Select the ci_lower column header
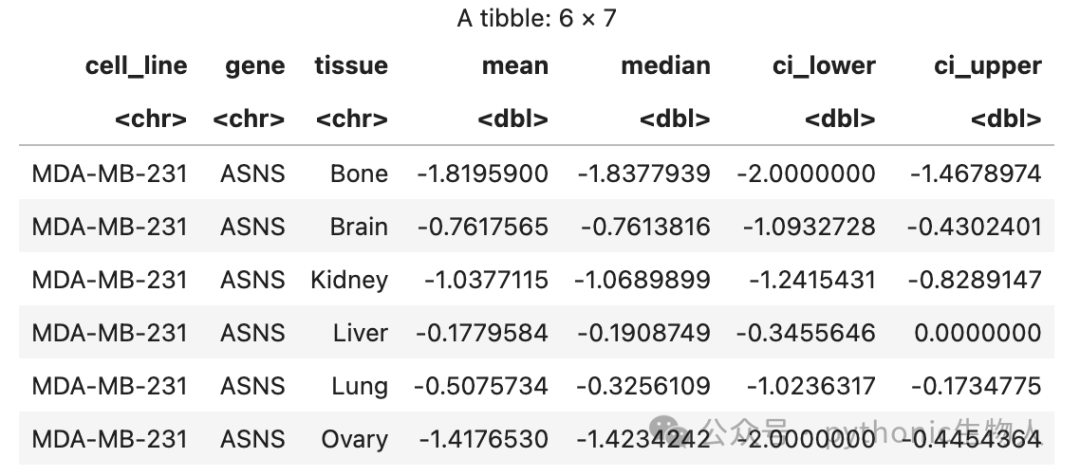Image resolution: width=1080 pixels, height=476 pixels. pyautogui.click(x=824, y=66)
